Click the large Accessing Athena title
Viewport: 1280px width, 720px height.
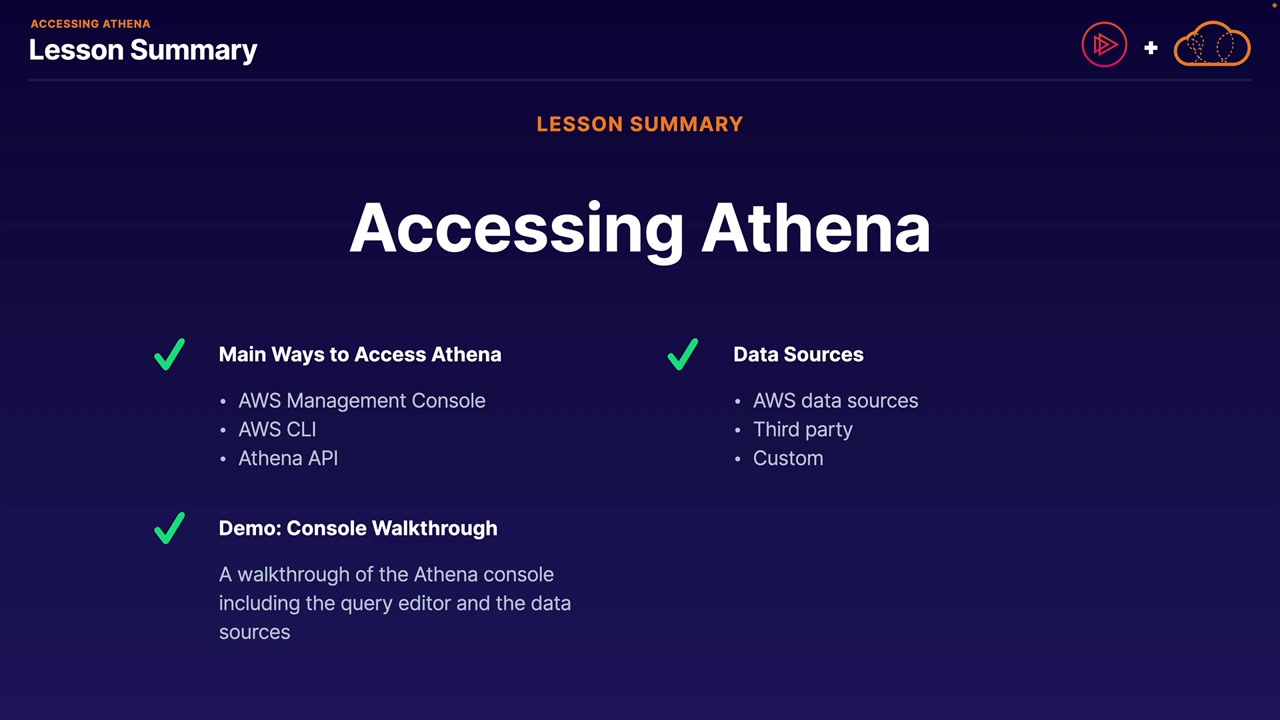point(640,228)
